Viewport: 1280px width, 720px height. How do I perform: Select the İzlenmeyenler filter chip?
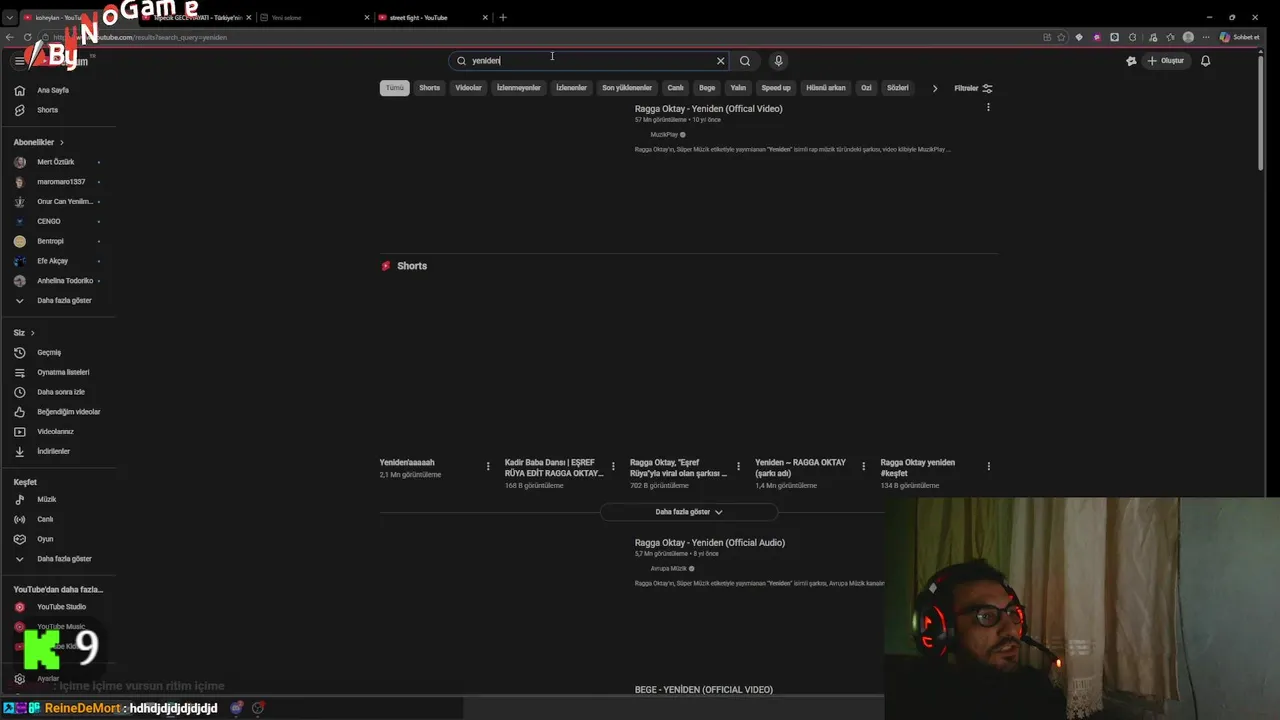[x=519, y=88]
